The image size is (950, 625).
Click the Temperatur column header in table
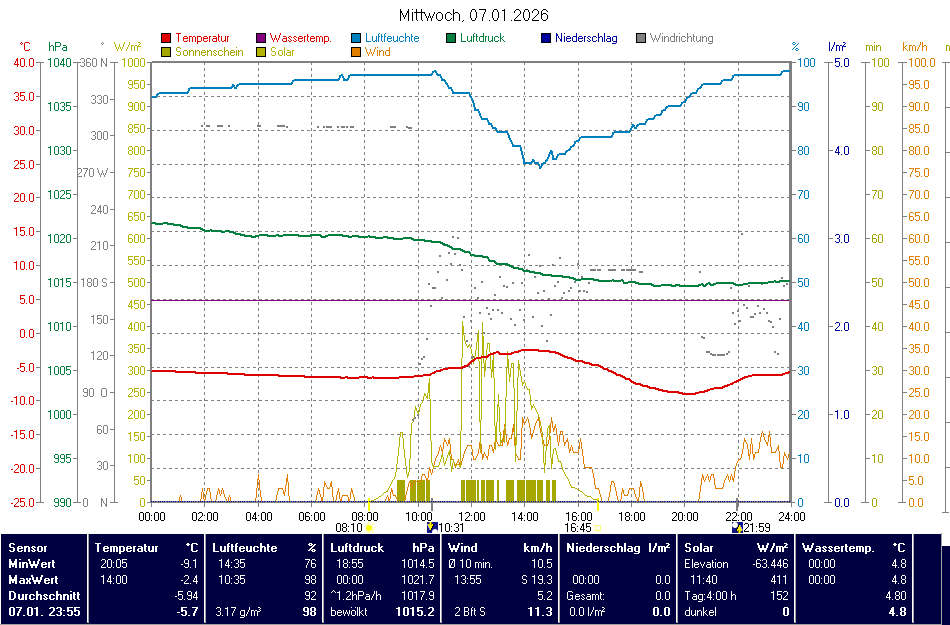pyautogui.click(x=127, y=548)
